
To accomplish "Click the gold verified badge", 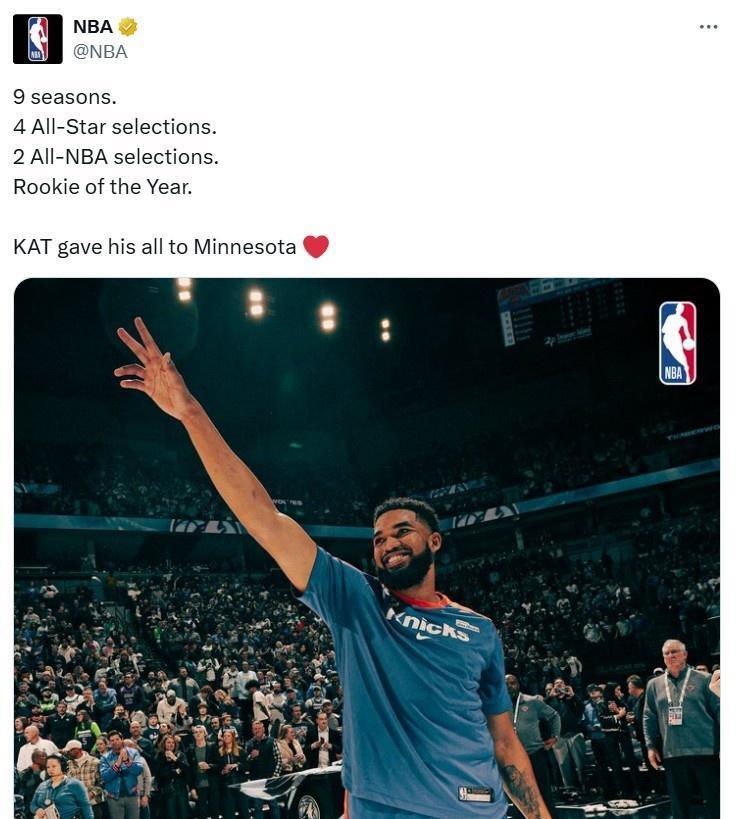I will pos(128,27).
